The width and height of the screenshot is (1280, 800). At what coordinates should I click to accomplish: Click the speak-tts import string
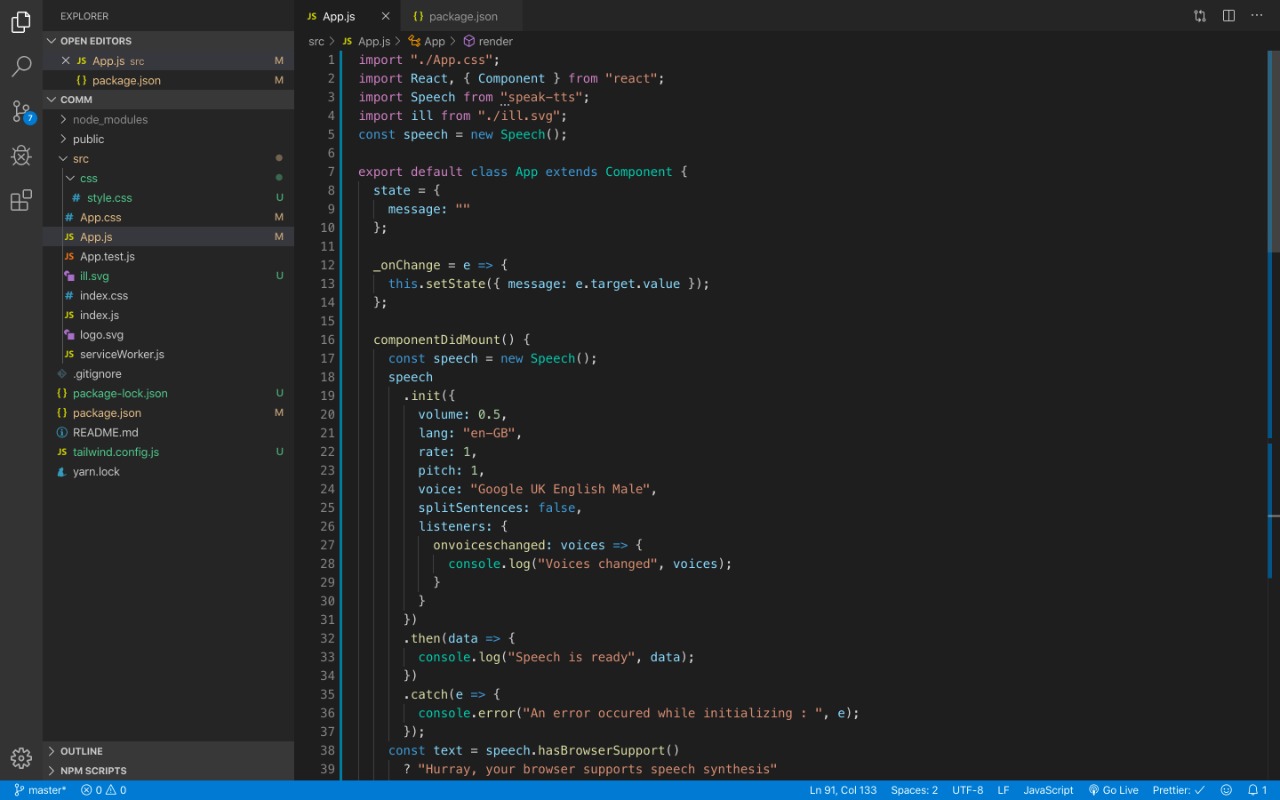(545, 97)
